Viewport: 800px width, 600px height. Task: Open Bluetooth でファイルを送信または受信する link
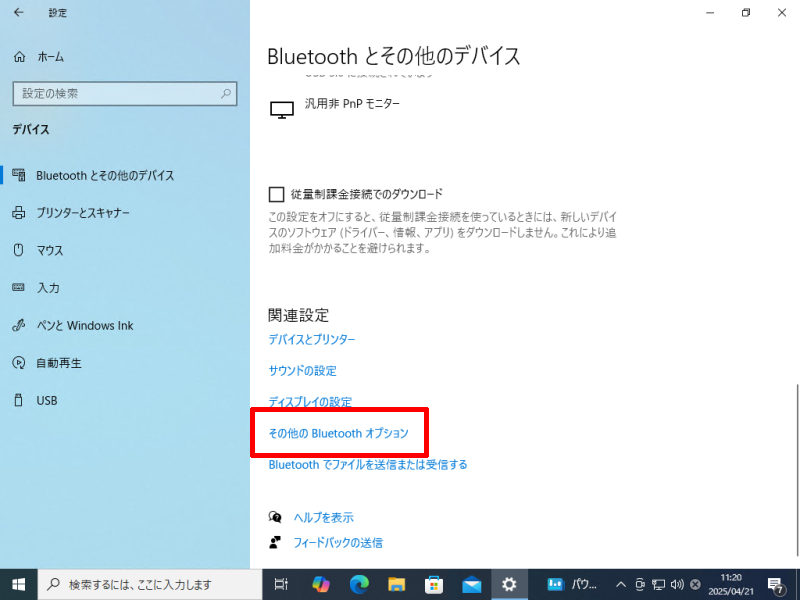click(368, 465)
